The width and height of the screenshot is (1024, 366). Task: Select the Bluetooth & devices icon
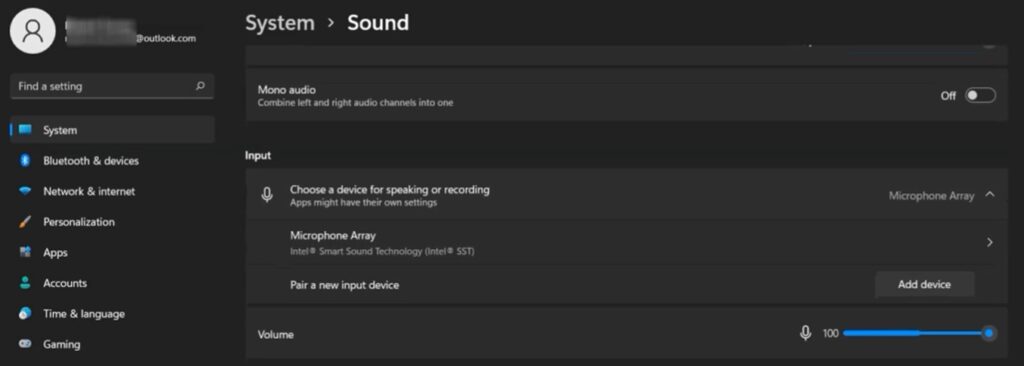tap(25, 161)
